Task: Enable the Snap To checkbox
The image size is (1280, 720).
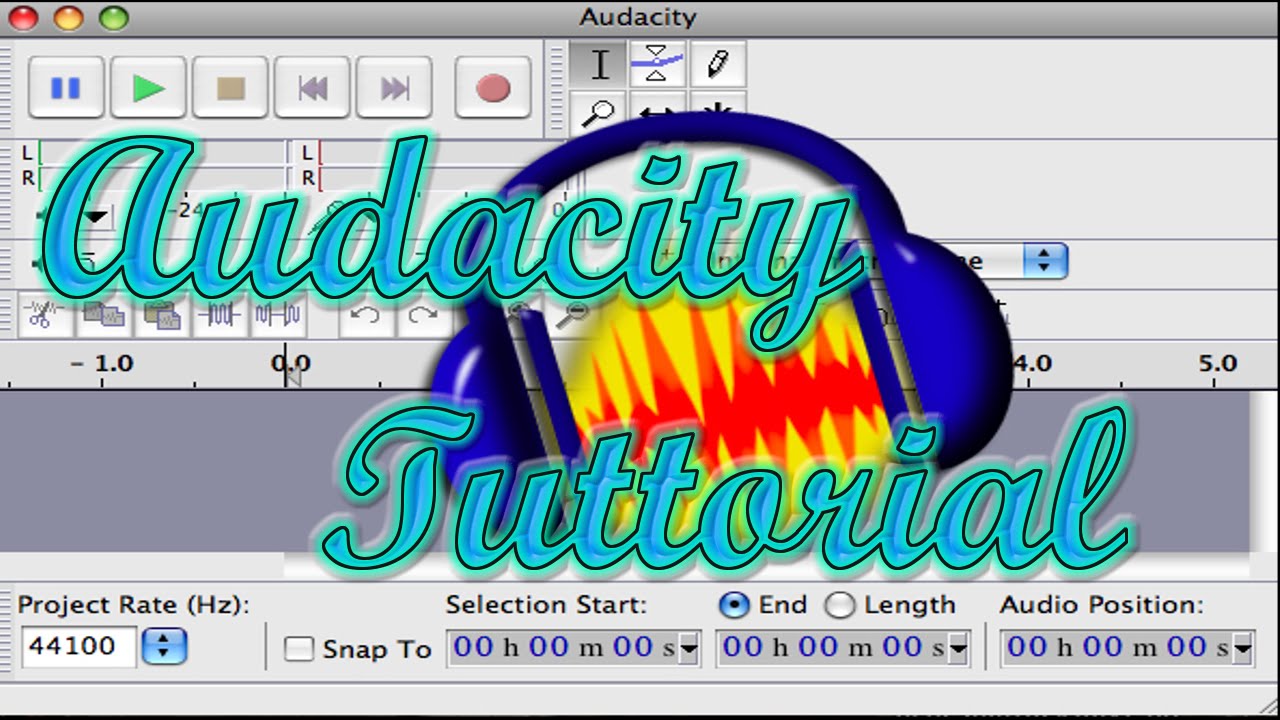Action: pos(299,649)
